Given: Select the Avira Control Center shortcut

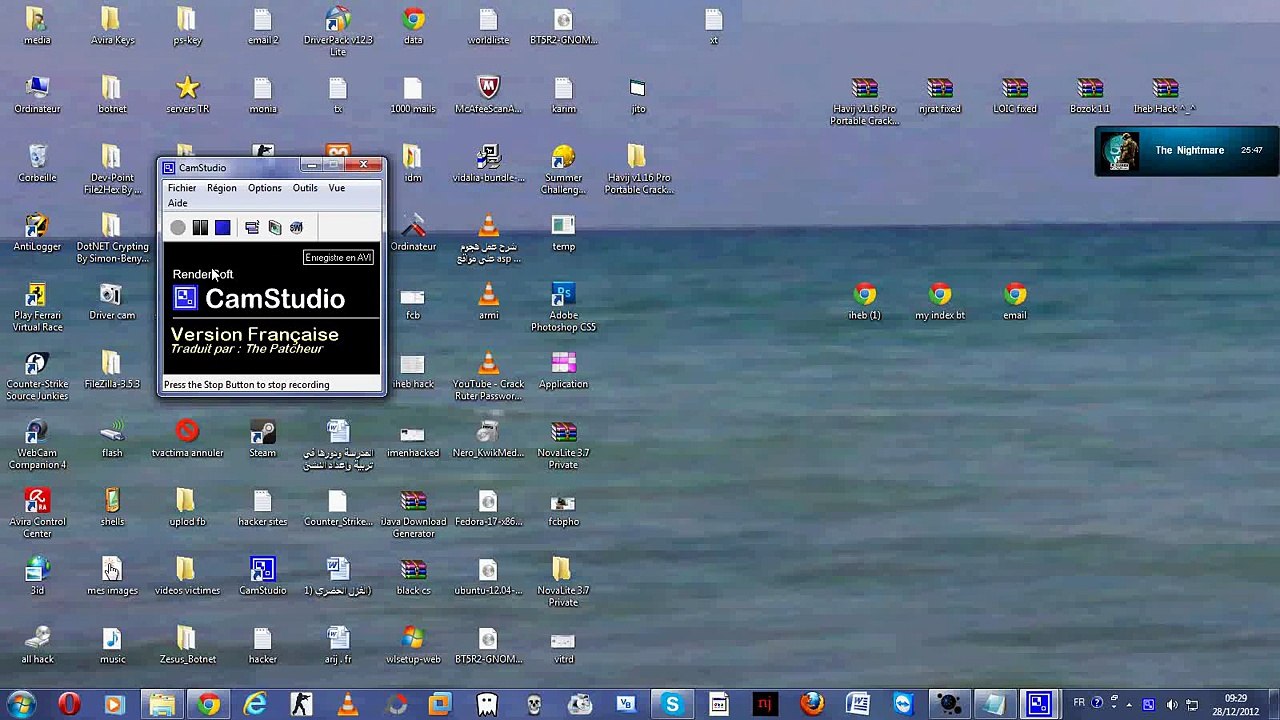Looking at the screenshot, I should coord(37,514).
